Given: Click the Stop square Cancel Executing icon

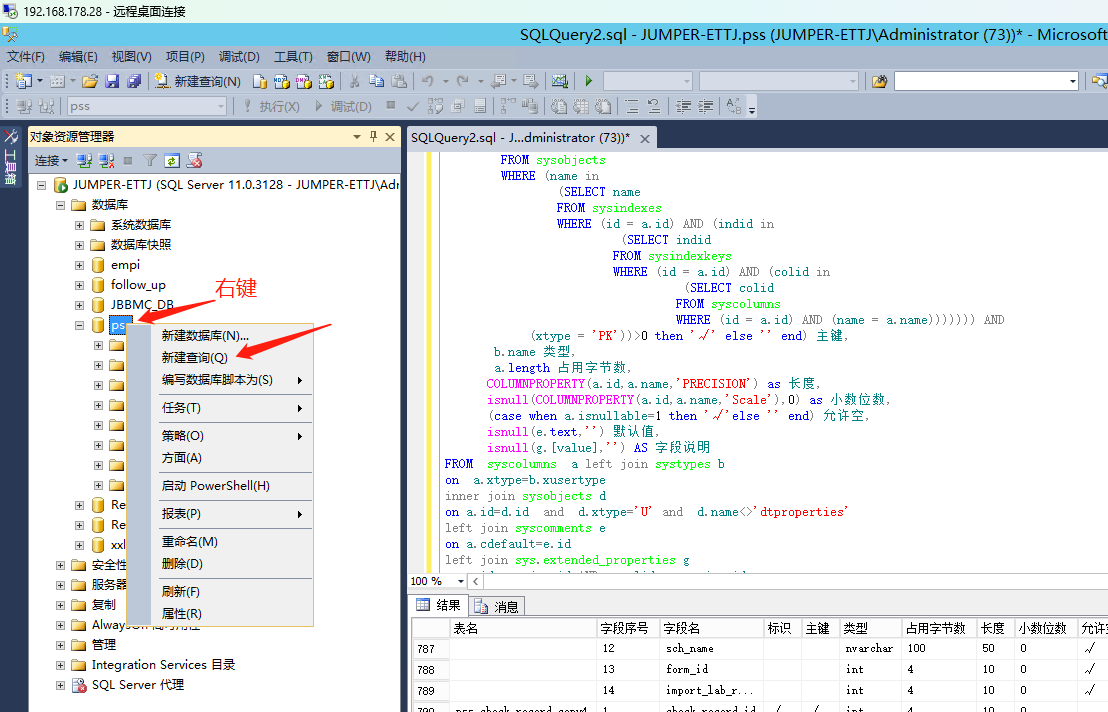Looking at the screenshot, I should 391,105.
